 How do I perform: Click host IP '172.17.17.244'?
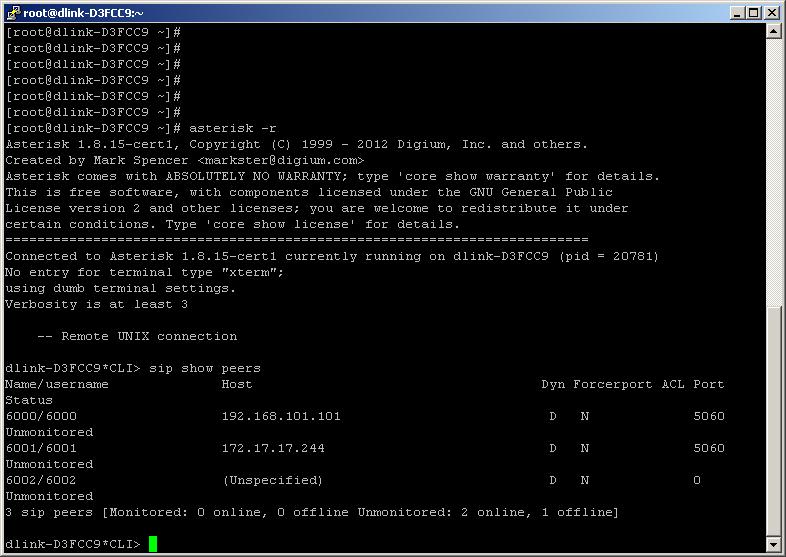[x=273, y=448]
